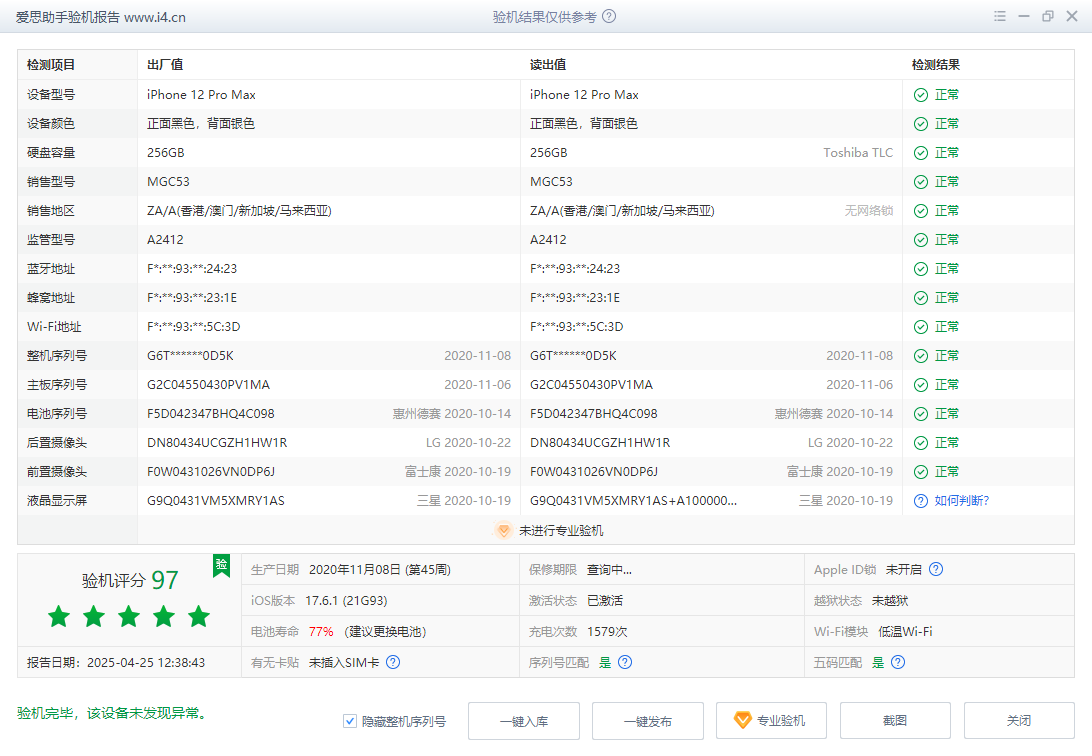Click the 无网络锁 label
Image resolution: width=1092 pixels, height=756 pixels.
[869, 211]
